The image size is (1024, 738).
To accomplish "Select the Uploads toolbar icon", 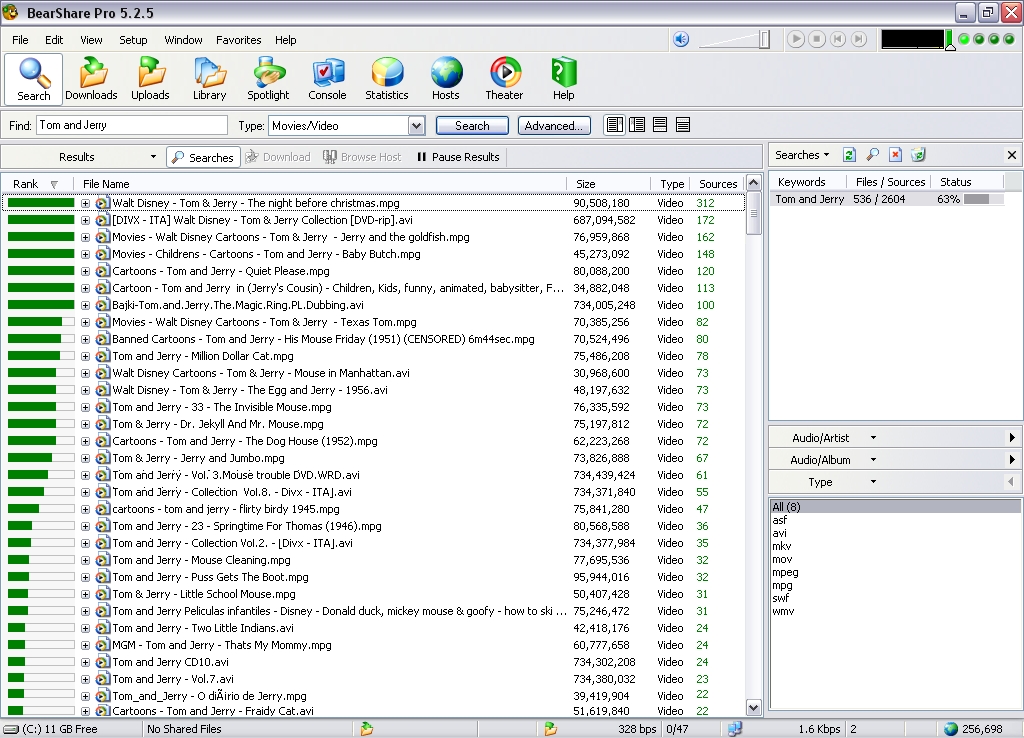I will (x=150, y=78).
